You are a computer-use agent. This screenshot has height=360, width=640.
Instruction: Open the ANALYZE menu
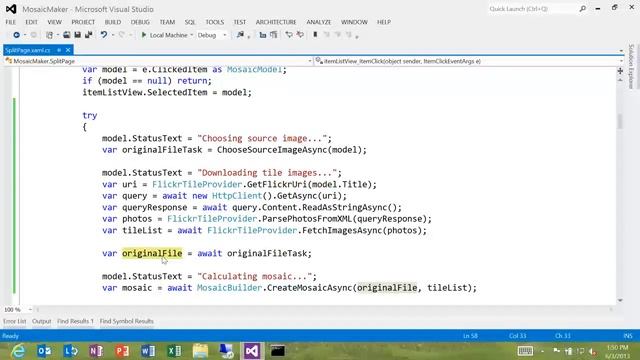319,22
